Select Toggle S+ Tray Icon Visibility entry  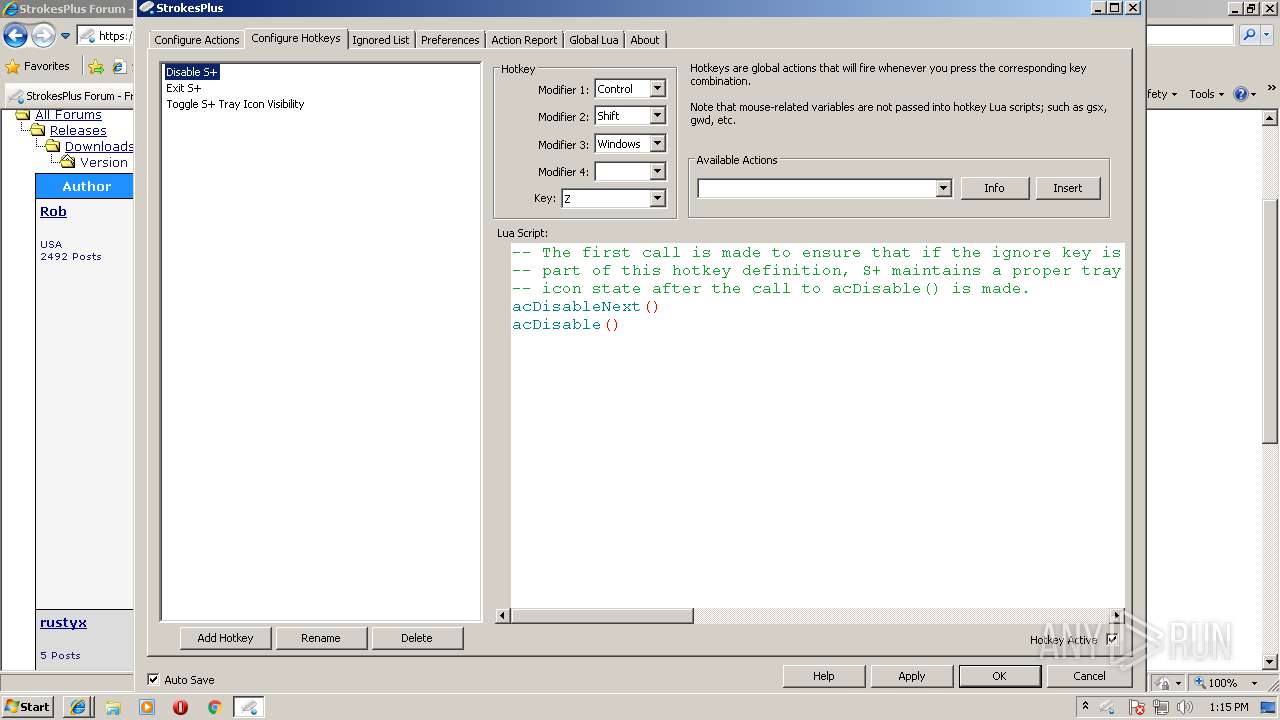(235, 104)
